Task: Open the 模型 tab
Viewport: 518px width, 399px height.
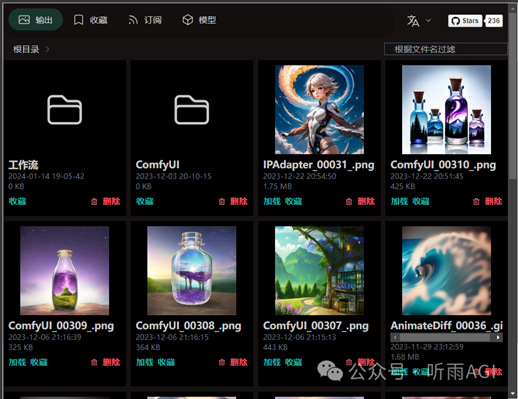Action: click(x=199, y=20)
